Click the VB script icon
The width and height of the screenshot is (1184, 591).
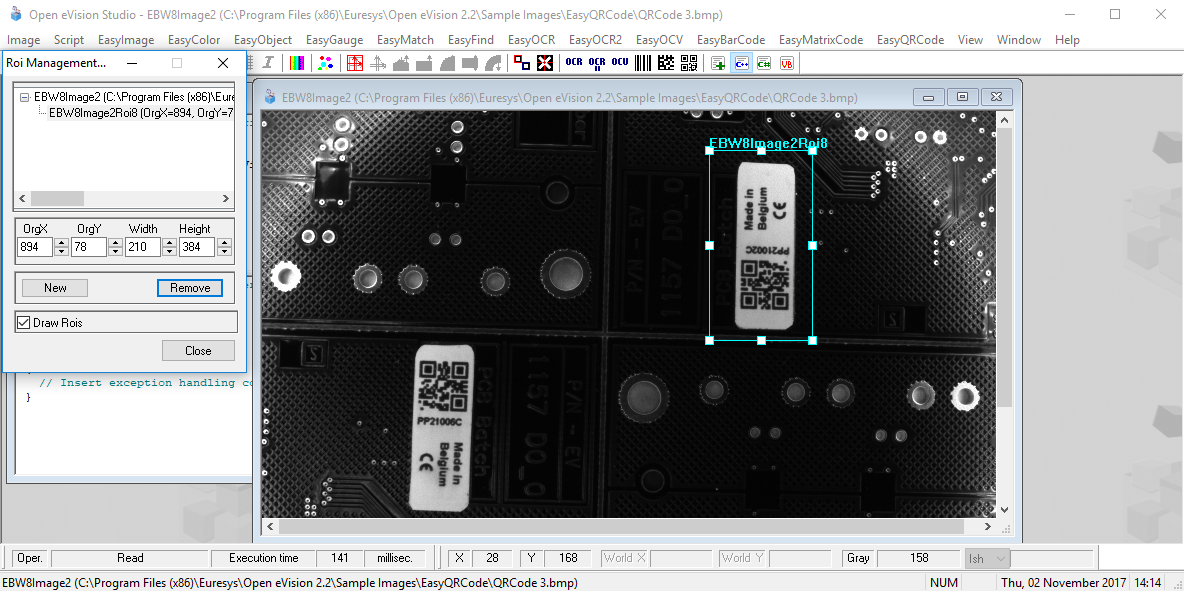(786, 62)
